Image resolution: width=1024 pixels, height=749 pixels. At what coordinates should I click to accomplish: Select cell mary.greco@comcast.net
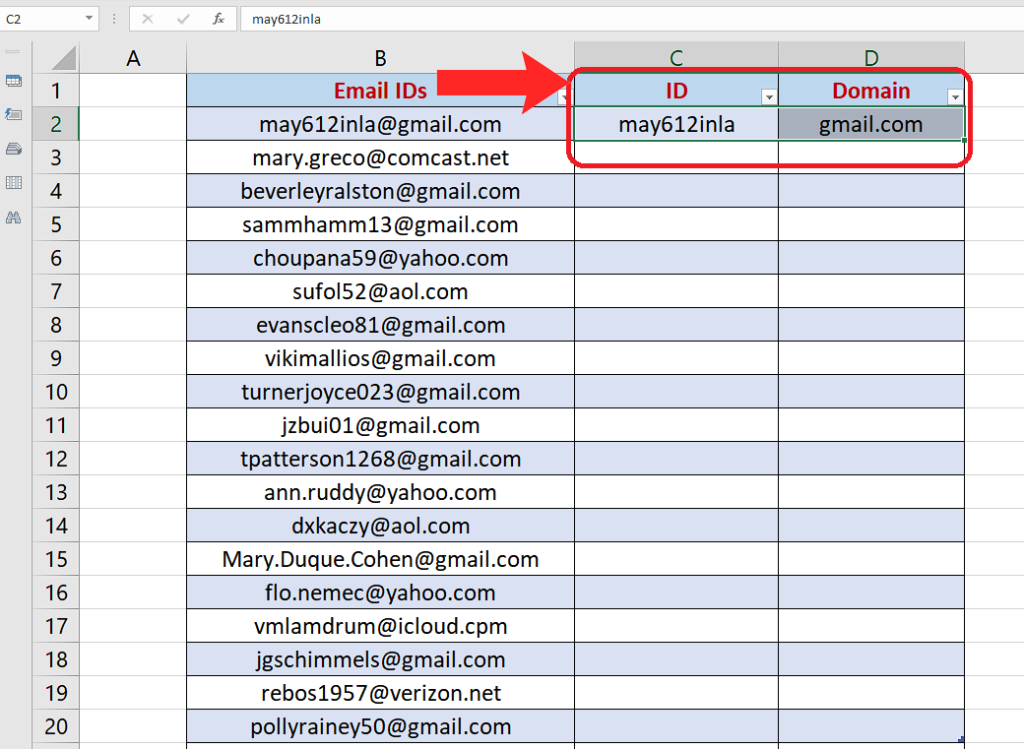pyautogui.click(x=380, y=157)
